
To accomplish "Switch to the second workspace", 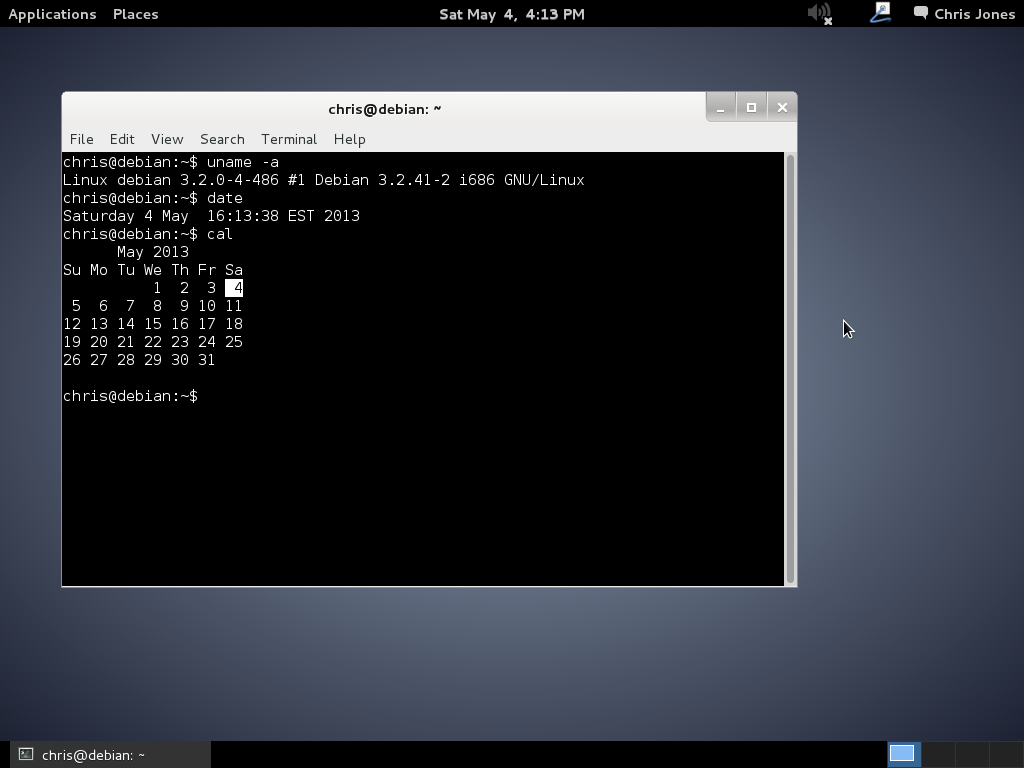I will pos(938,754).
